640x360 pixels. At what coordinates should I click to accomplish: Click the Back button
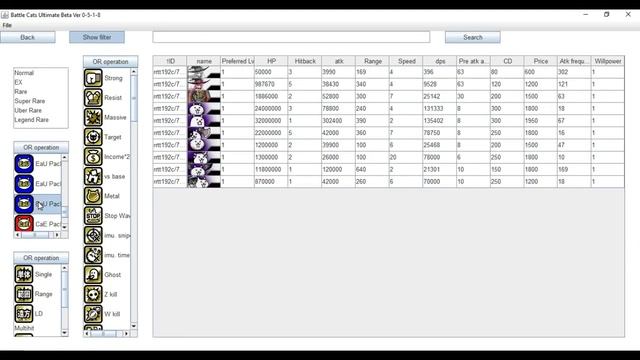tap(28, 37)
